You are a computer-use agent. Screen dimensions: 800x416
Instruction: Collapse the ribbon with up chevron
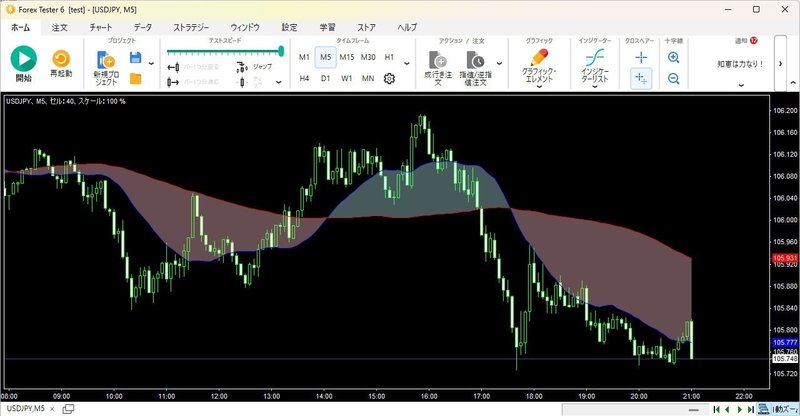[793, 82]
